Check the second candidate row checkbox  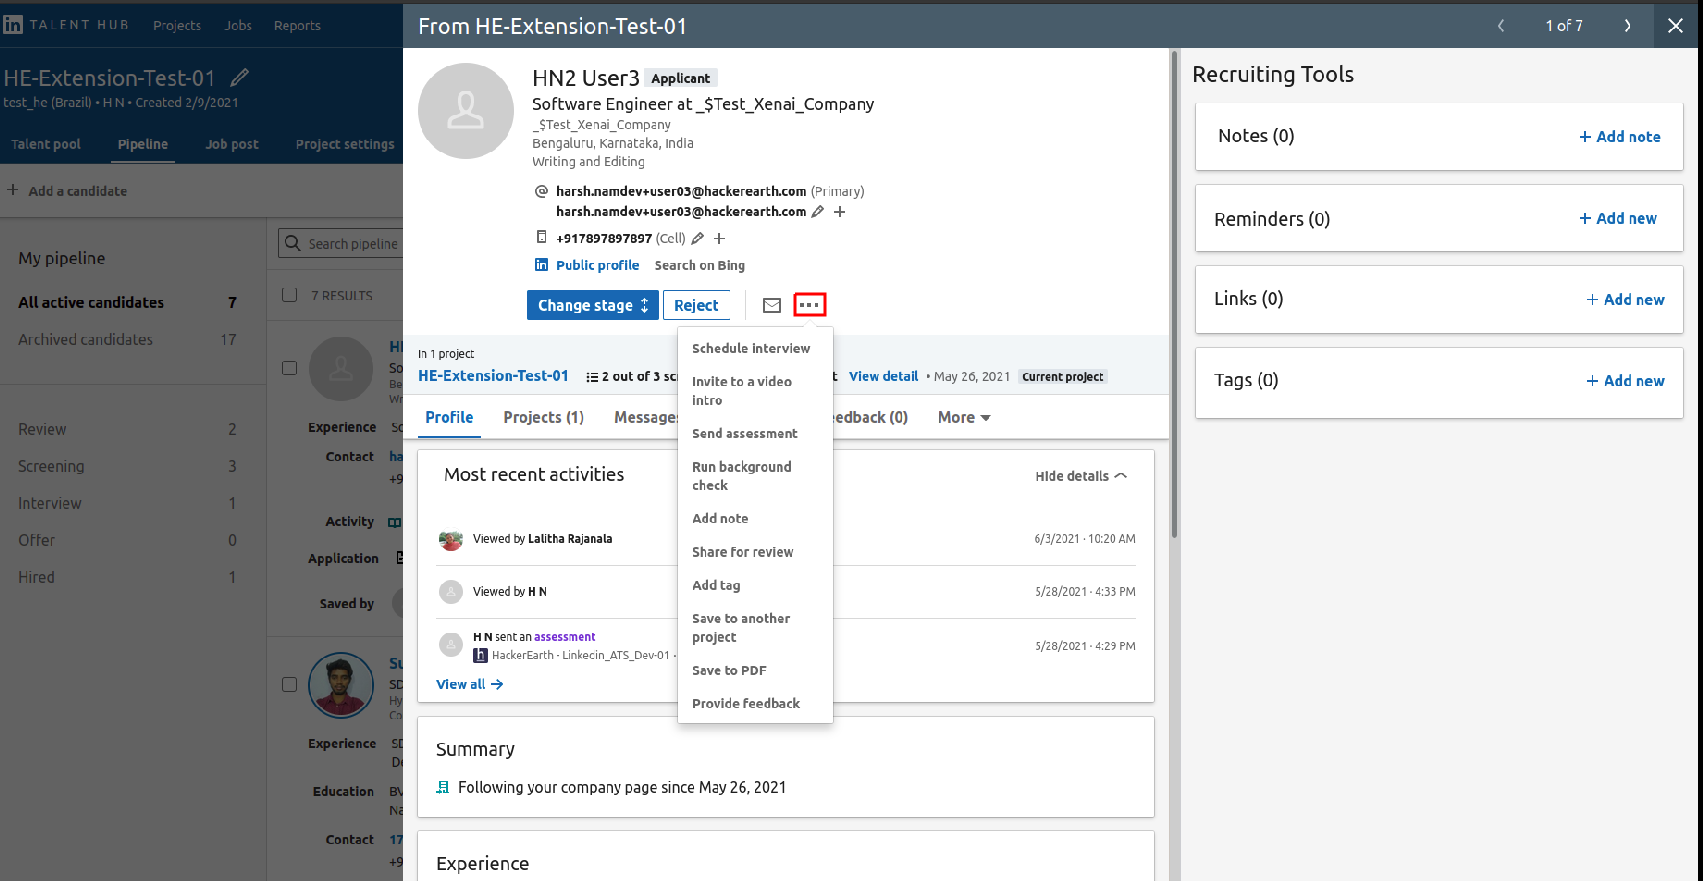[290, 685]
